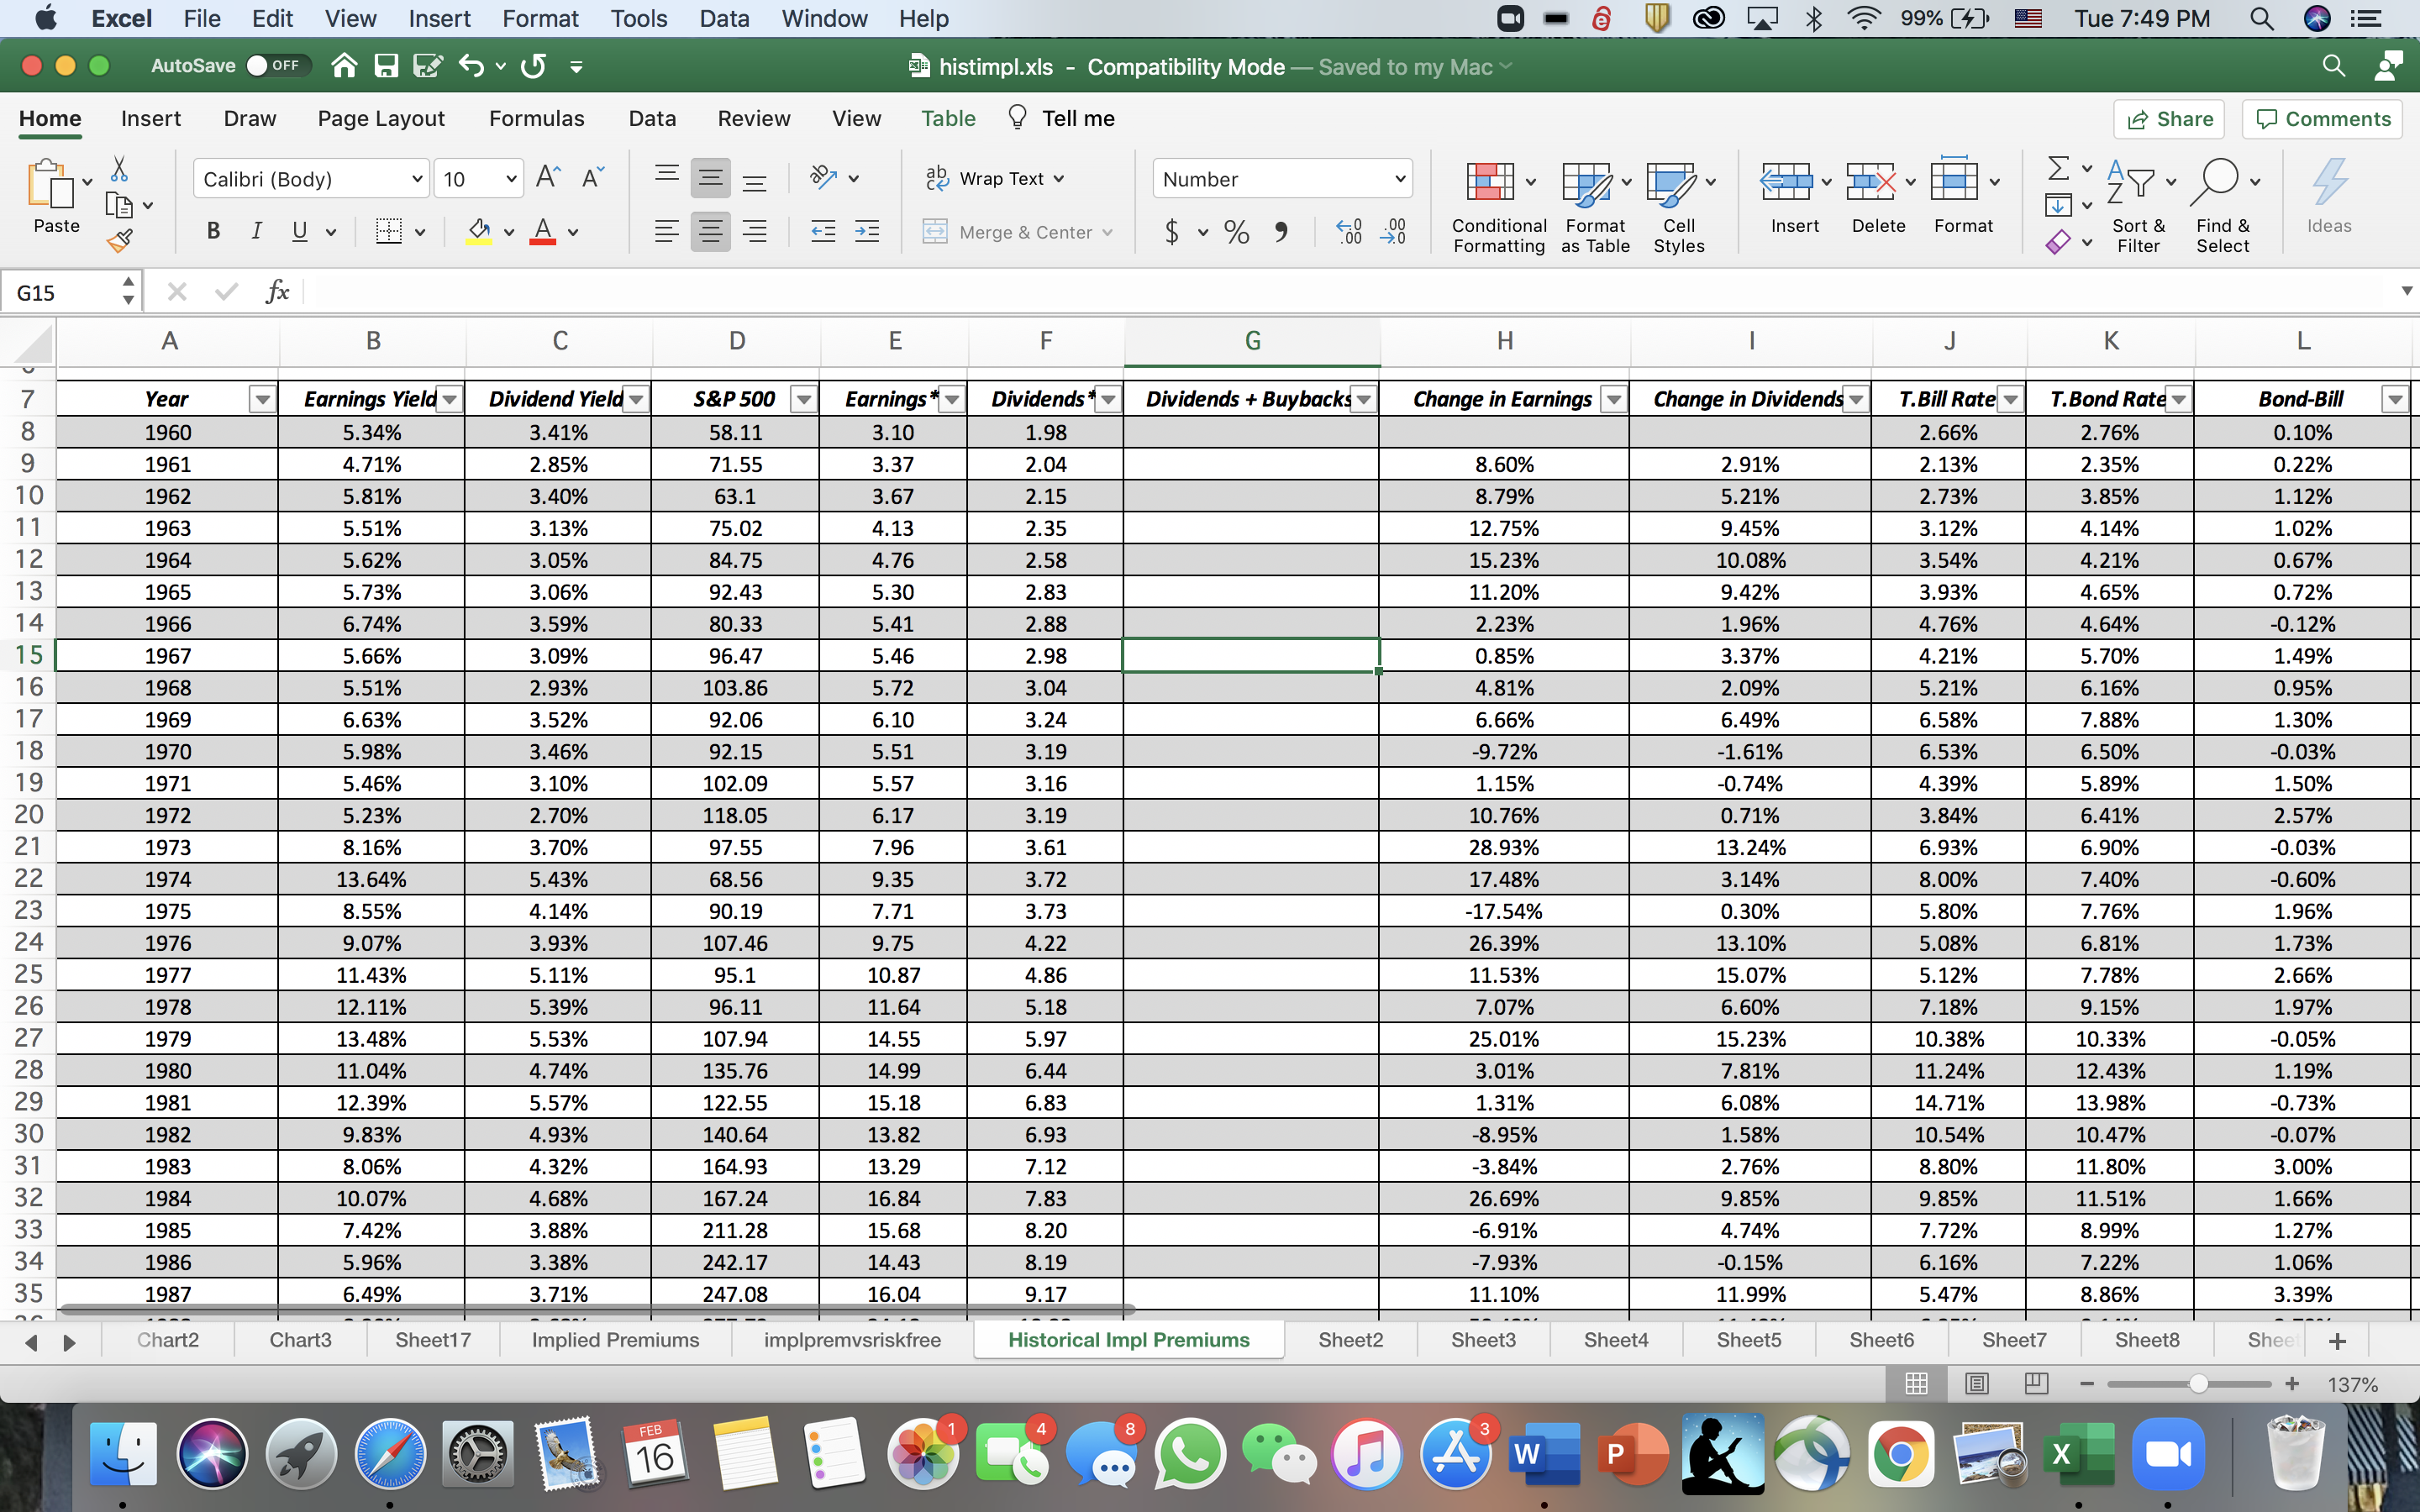Screen dimensions: 2420x1512
Task: Apply percent number format
Action: [x=1235, y=231]
